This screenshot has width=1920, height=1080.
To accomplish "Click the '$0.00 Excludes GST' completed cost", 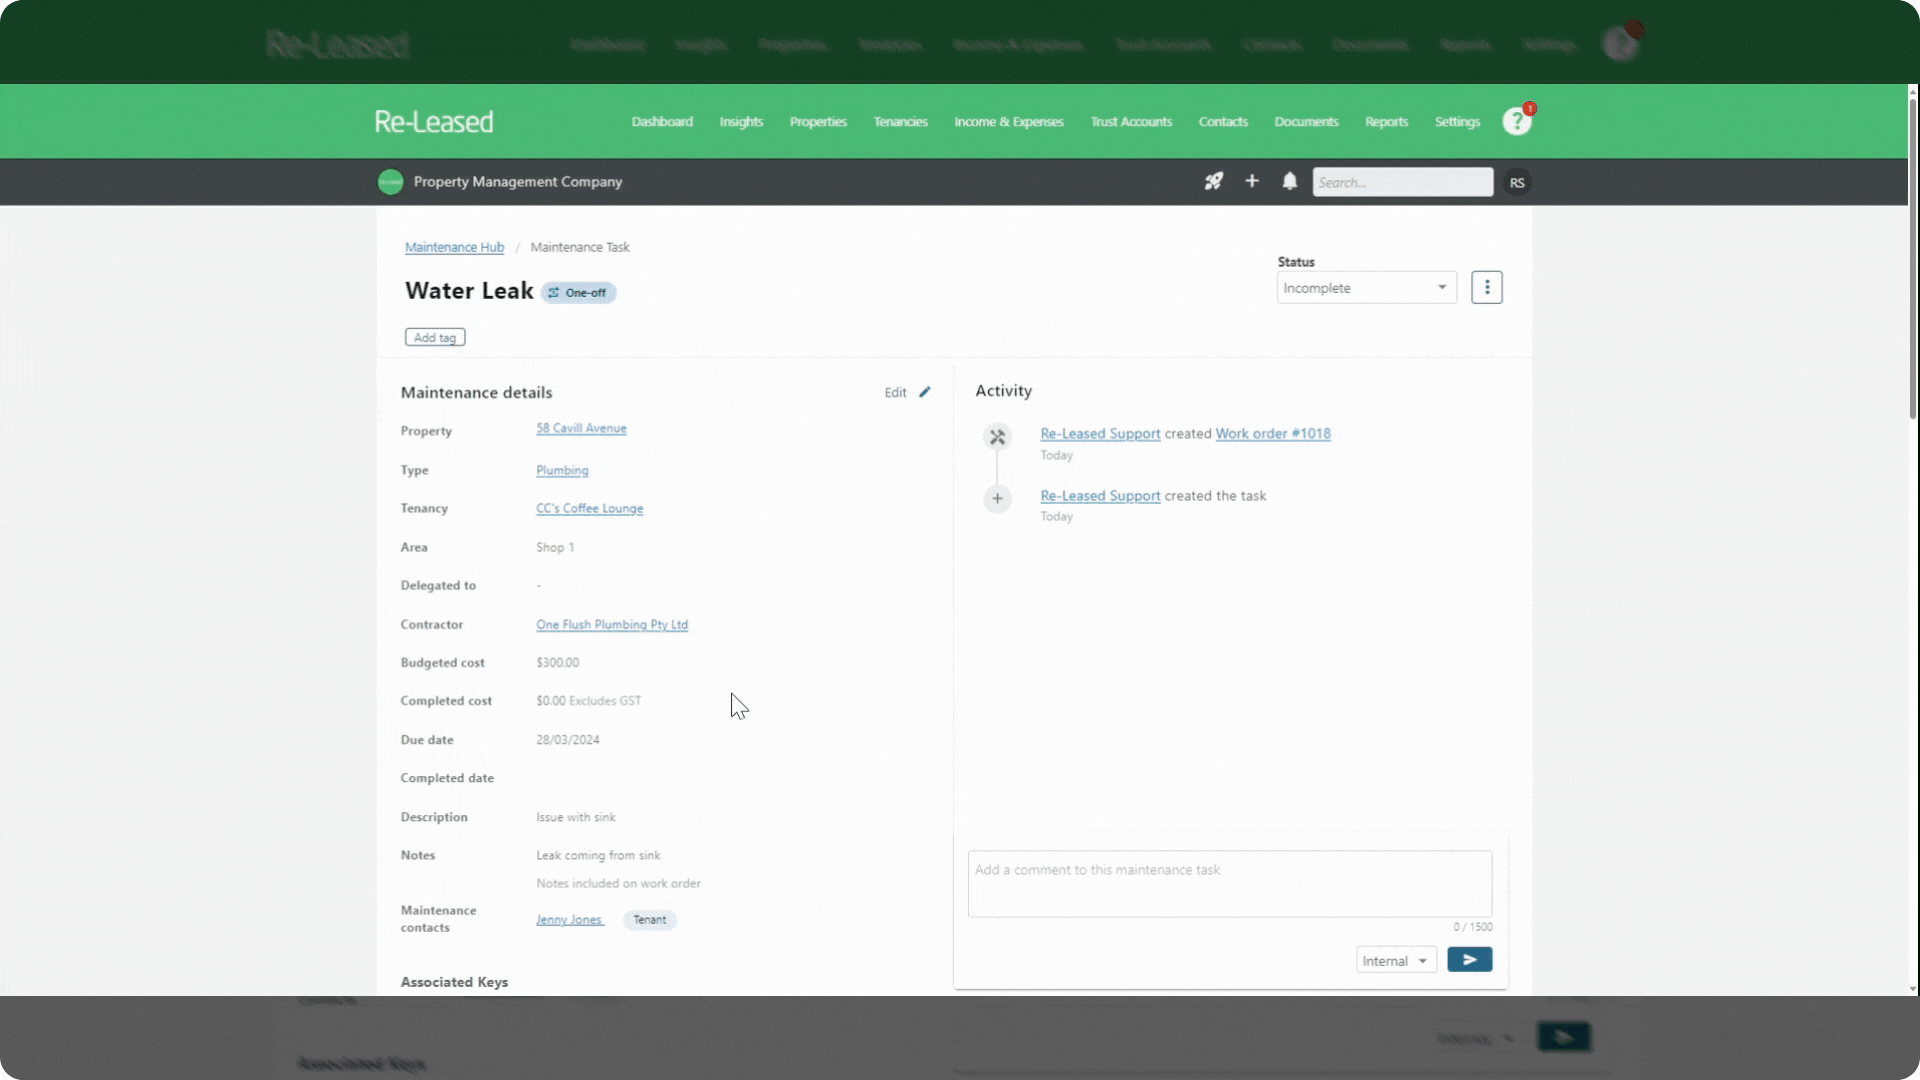I will click(589, 701).
